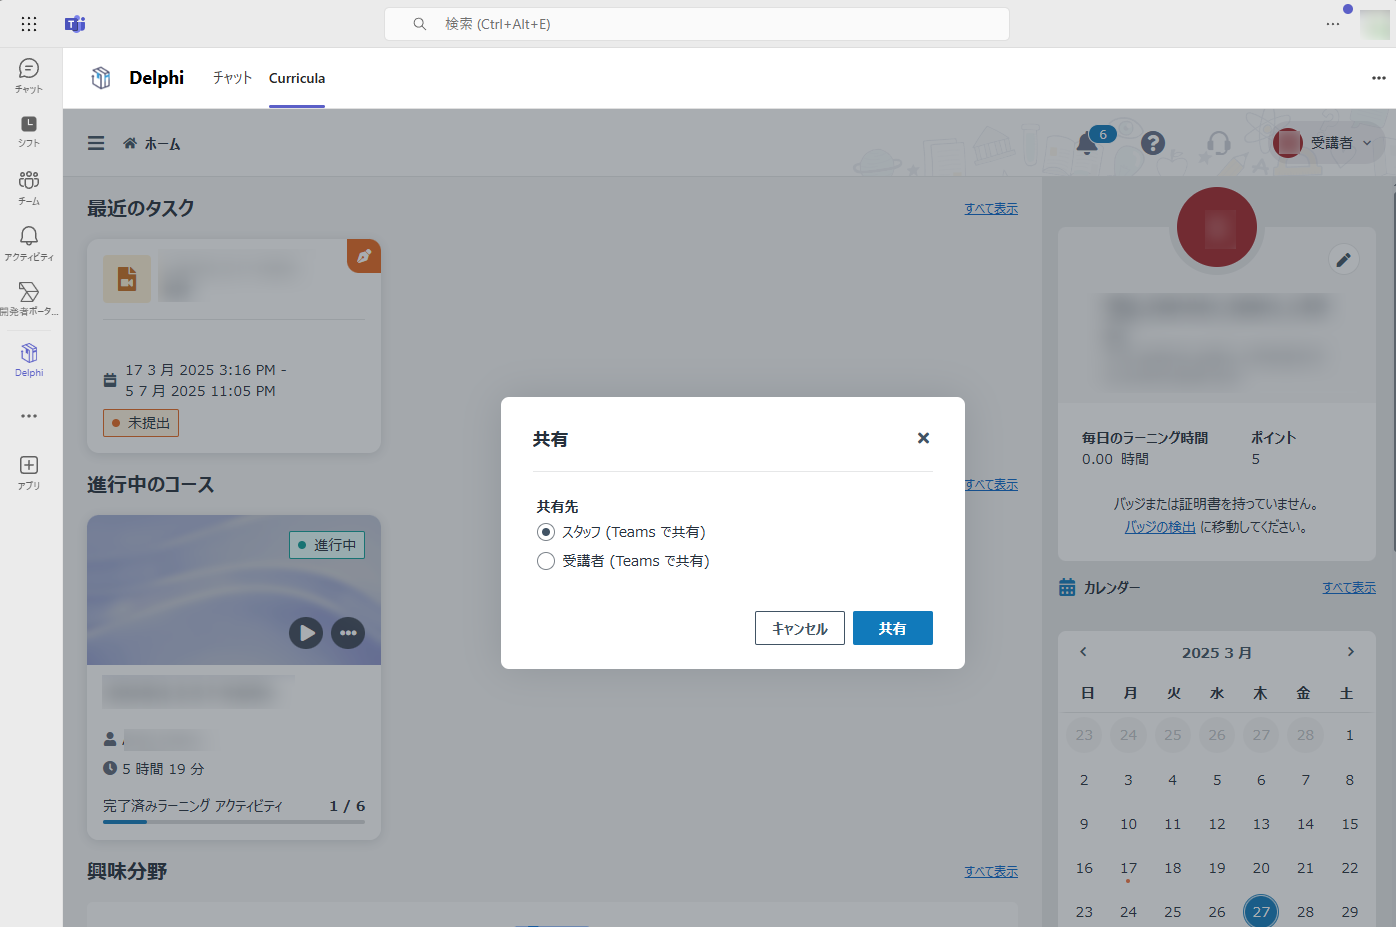Go to previous month in the calendar
Viewport: 1396px width, 927px height.
[1083, 651]
